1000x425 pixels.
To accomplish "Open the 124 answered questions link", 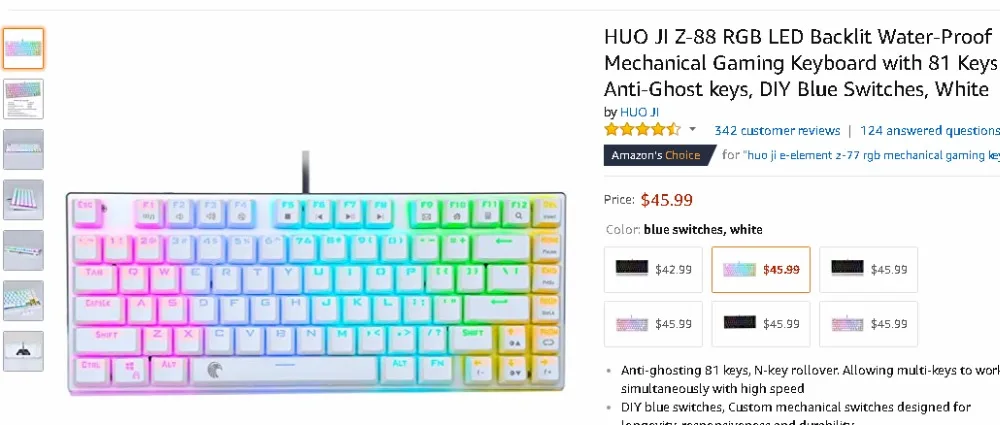I will (x=929, y=131).
